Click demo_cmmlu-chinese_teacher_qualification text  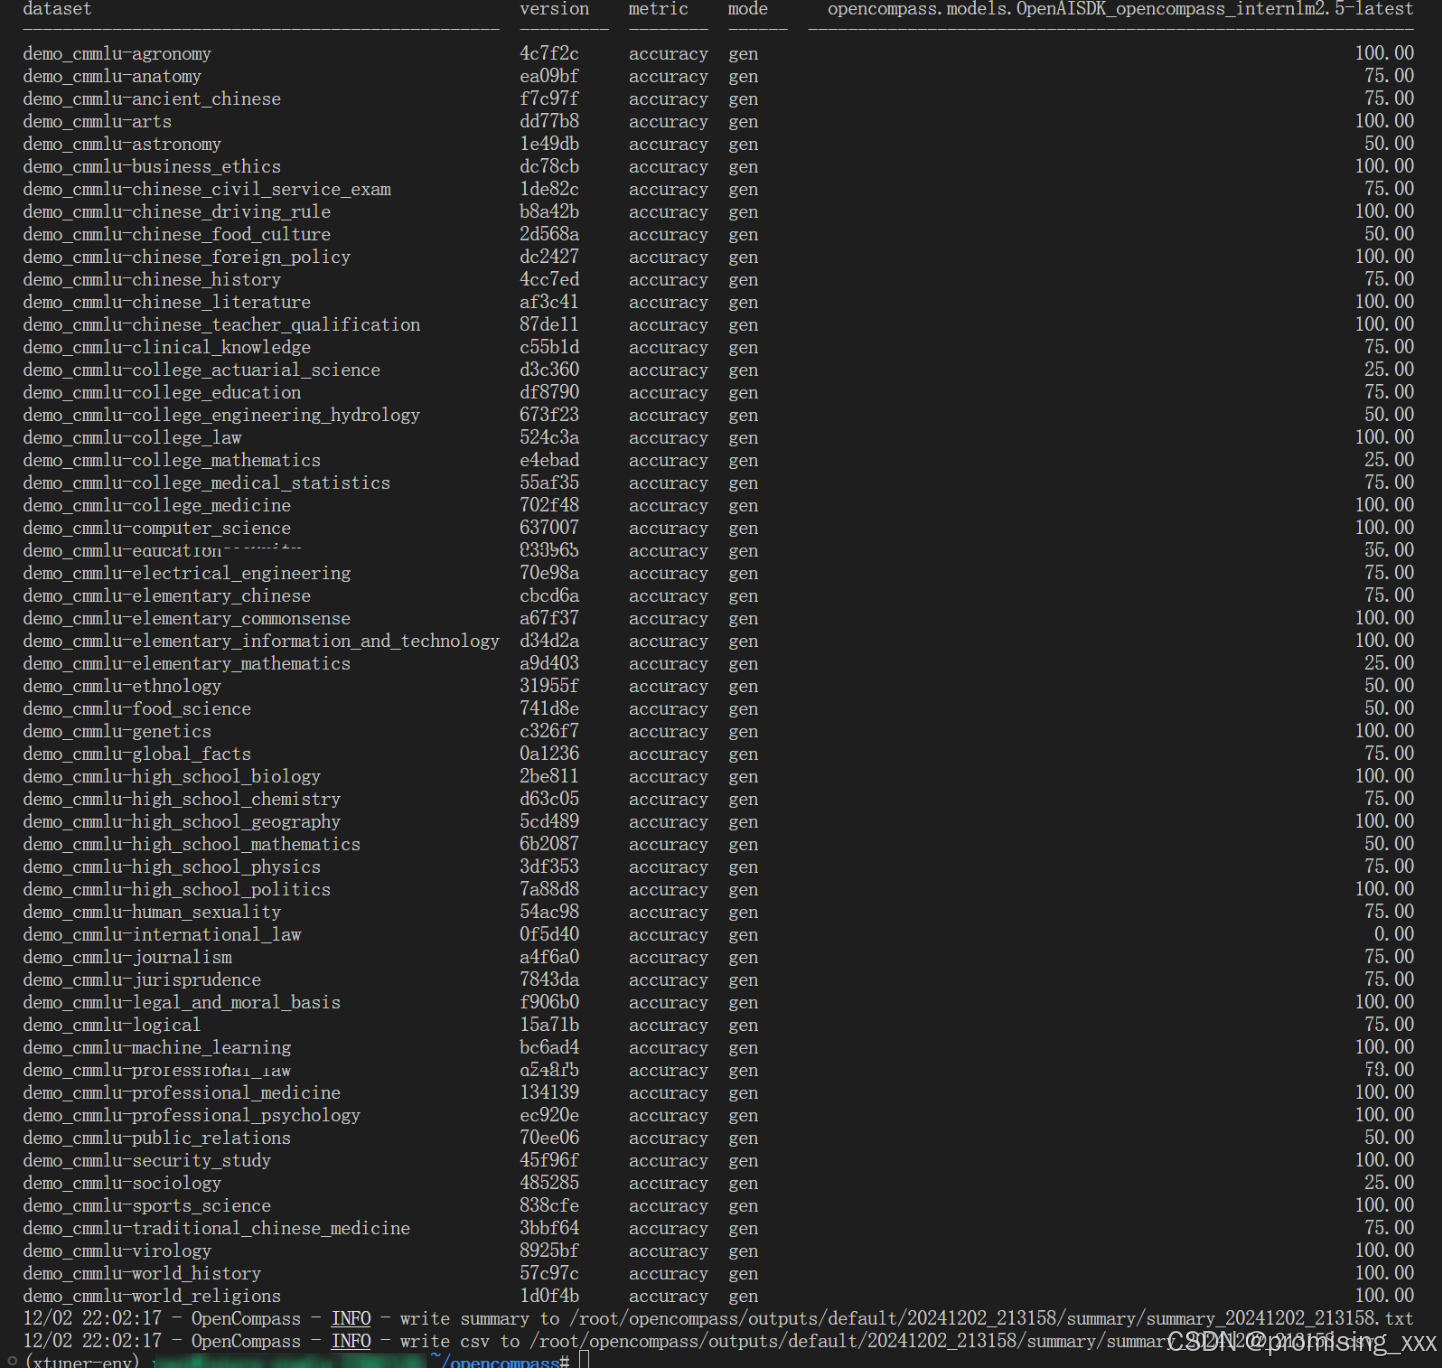click(222, 325)
